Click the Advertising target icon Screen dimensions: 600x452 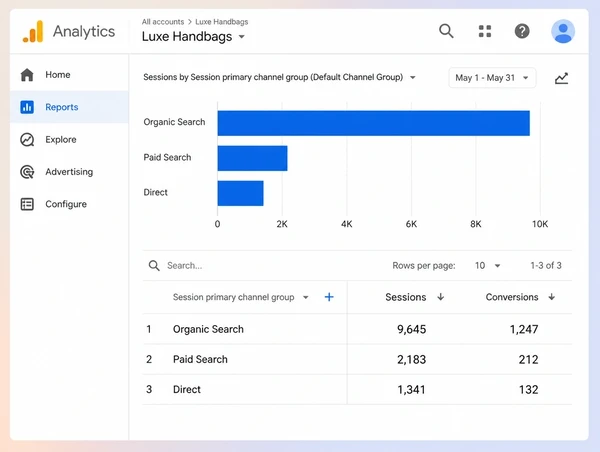coord(27,172)
